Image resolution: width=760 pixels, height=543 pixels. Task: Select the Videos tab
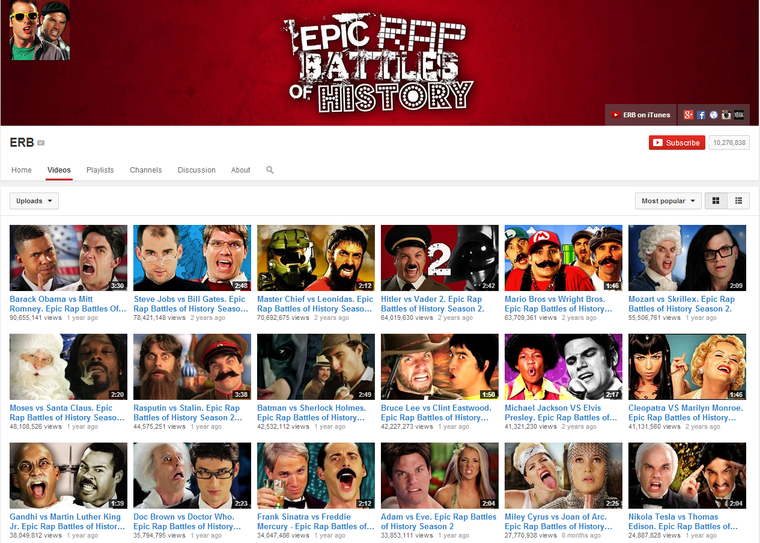pos(59,170)
